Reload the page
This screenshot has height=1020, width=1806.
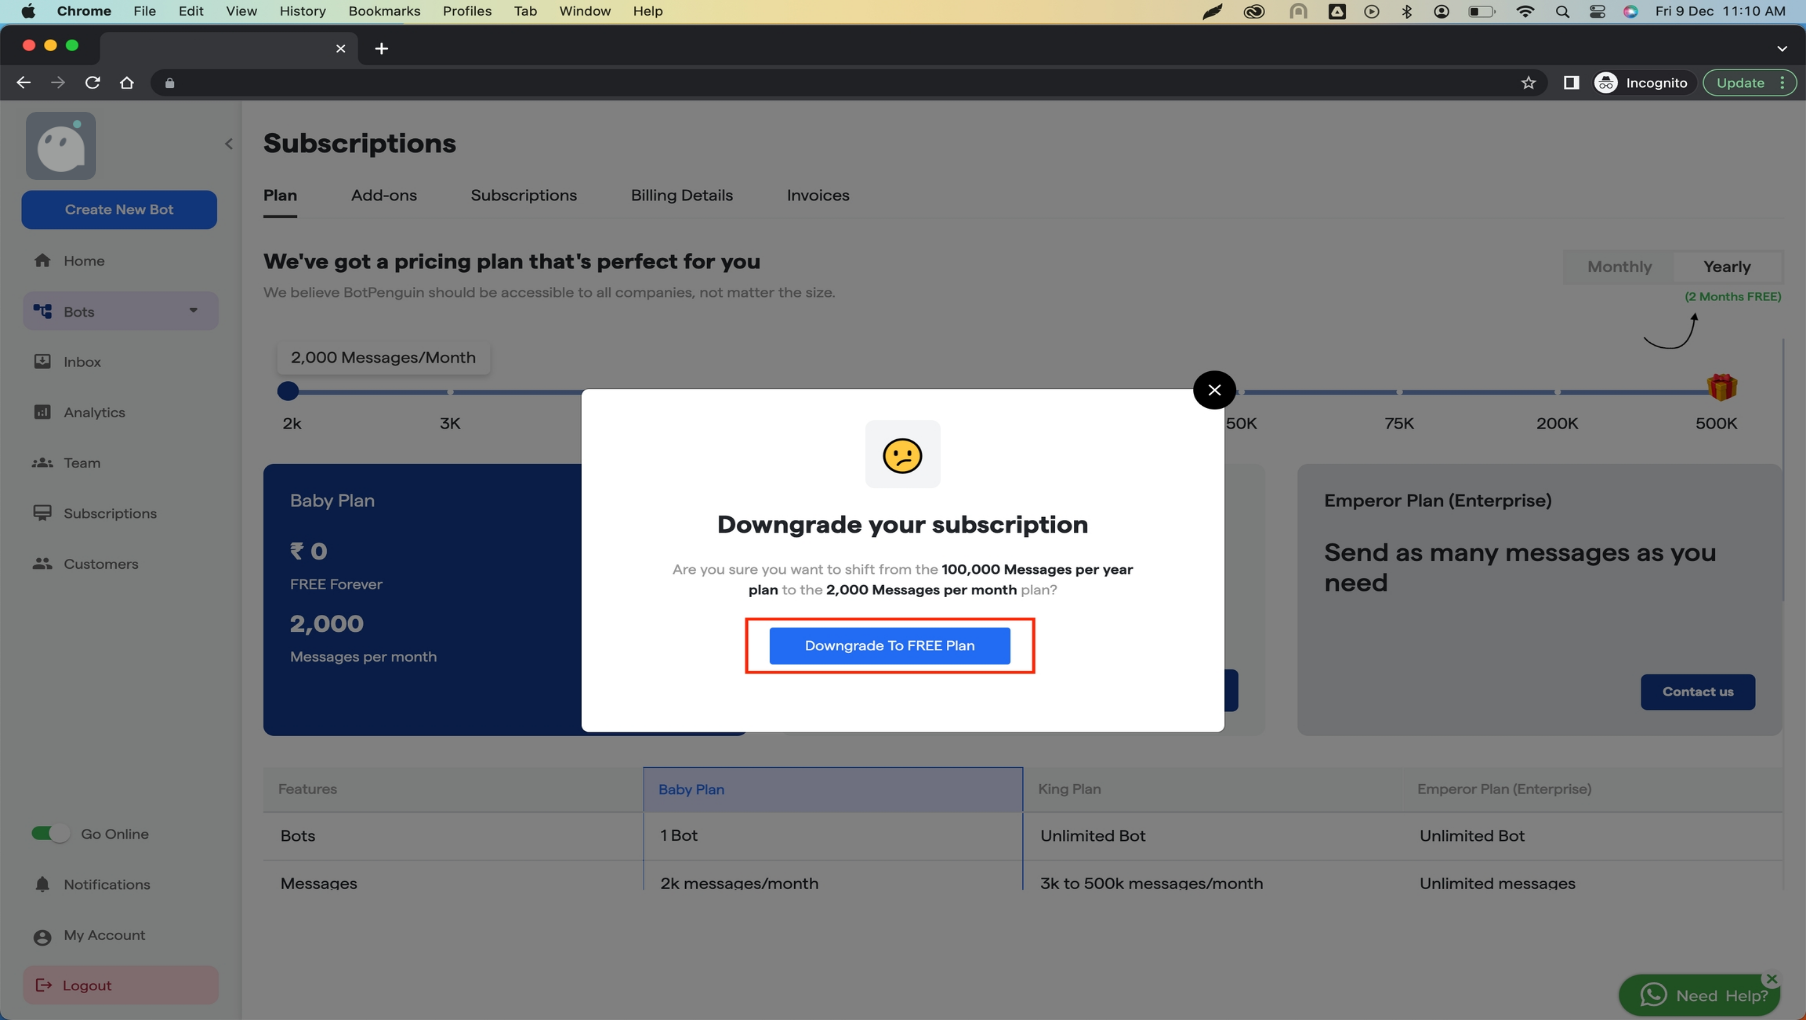(x=93, y=83)
